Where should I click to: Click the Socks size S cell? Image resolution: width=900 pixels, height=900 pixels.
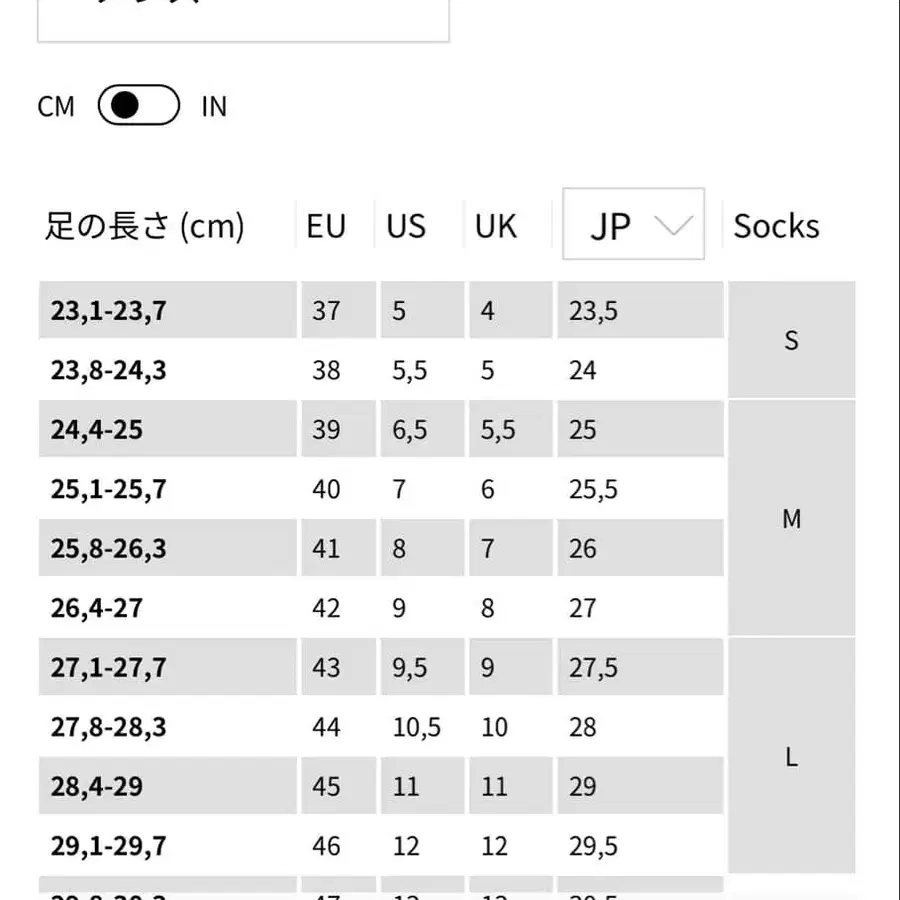coord(791,341)
